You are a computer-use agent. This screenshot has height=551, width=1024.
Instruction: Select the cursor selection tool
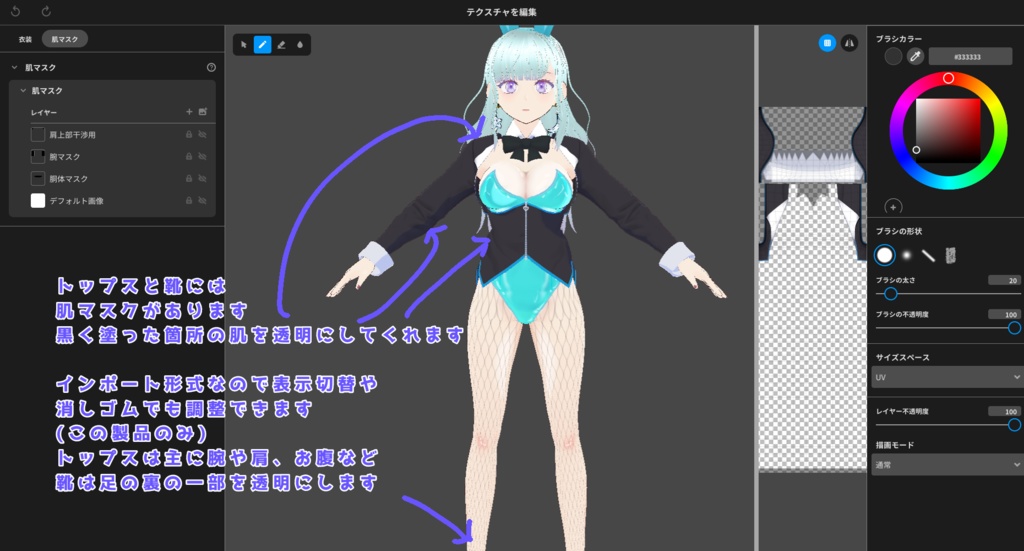coord(244,44)
